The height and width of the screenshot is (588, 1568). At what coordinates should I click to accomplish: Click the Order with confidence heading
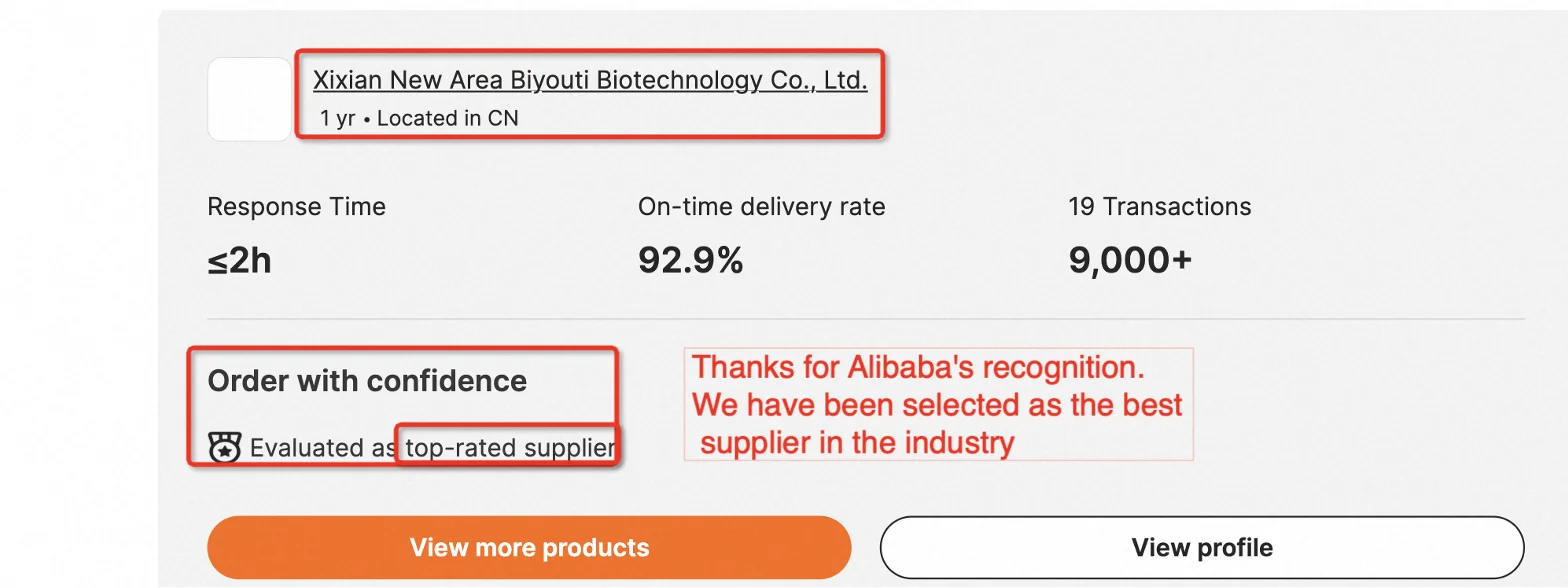[x=367, y=381]
